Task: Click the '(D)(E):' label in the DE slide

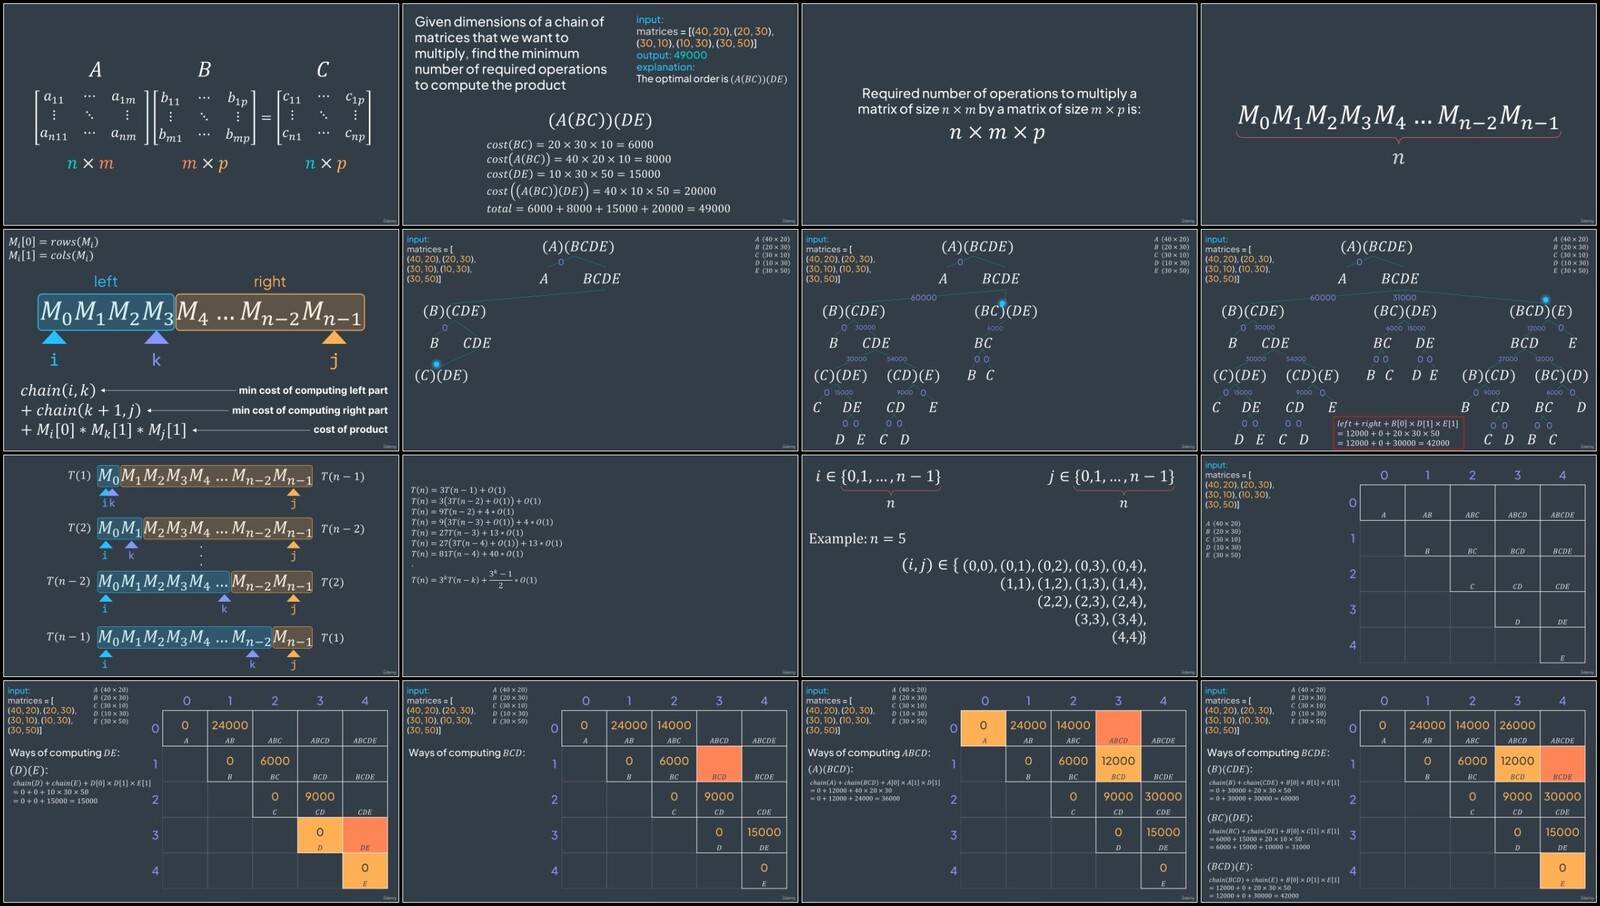Action: tap(28, 771)
